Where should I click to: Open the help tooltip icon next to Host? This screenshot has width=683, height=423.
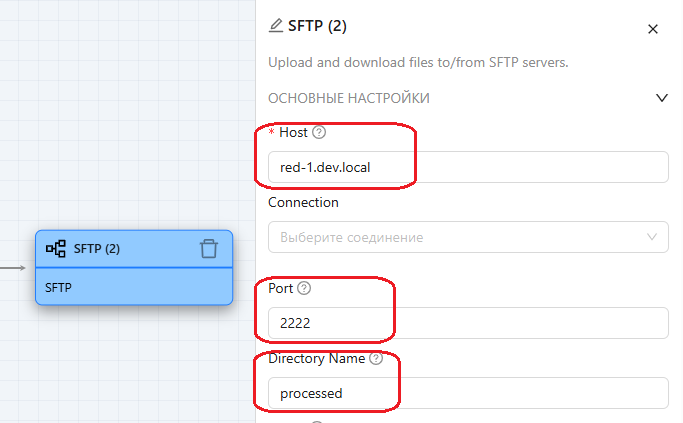tap(319, 132)
